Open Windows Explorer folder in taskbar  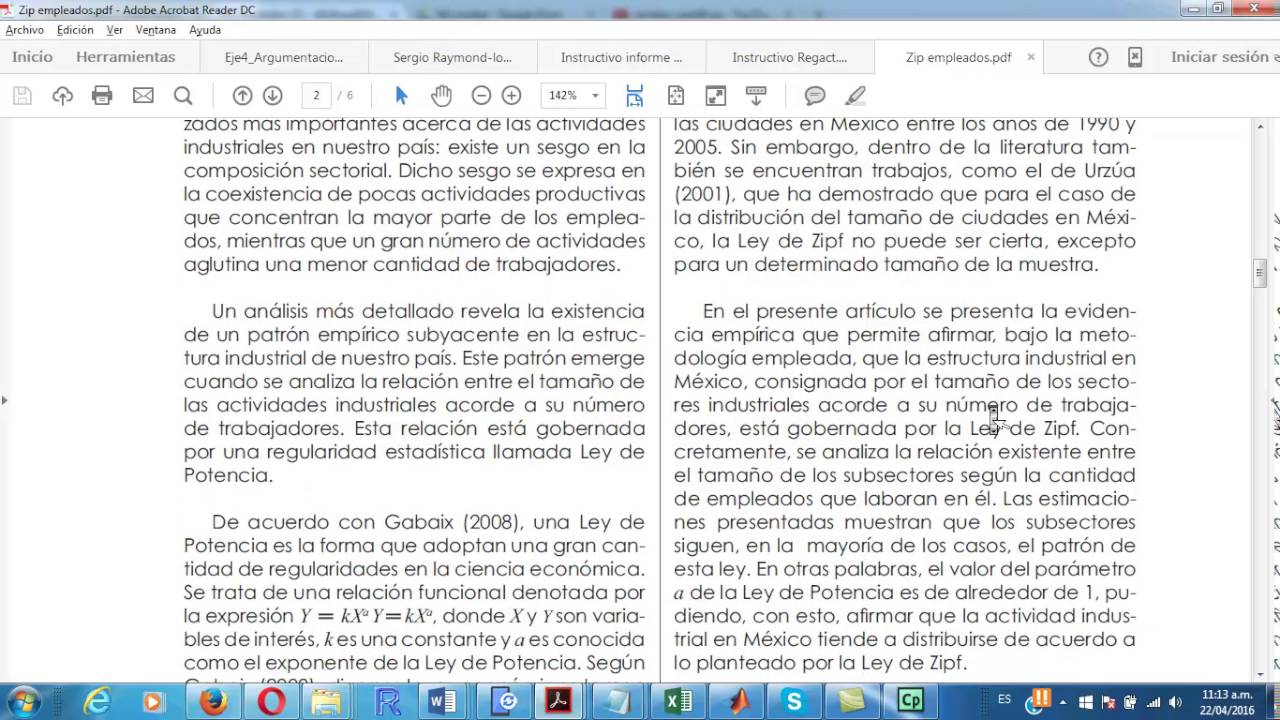[x=327, y=701]
